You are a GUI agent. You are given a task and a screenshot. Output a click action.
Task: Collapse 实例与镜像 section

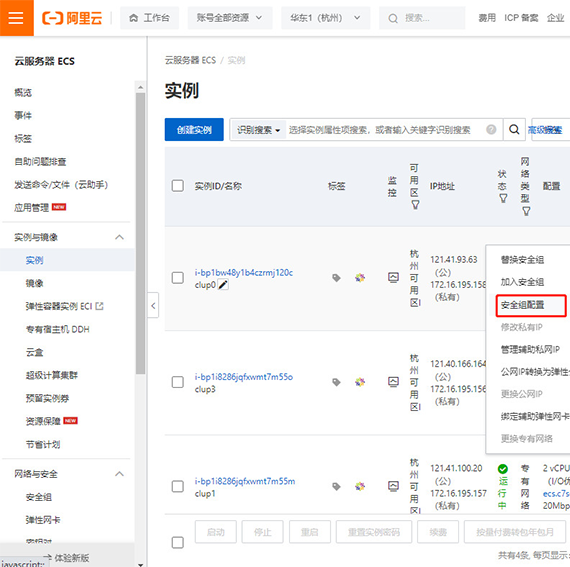[119, 237]
